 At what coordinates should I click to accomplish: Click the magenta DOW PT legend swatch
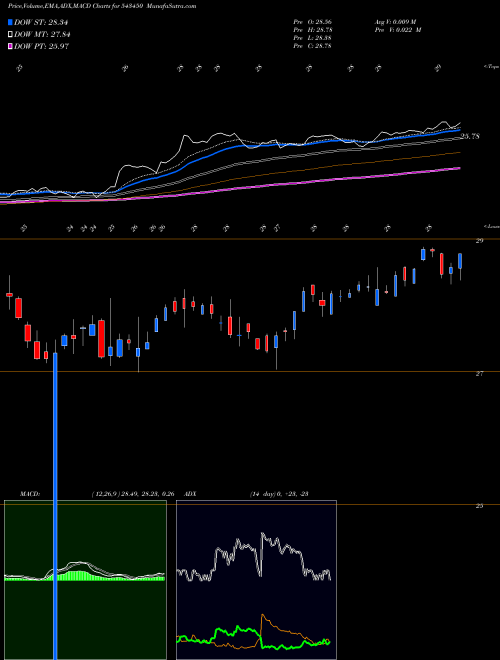coord(11,46)
